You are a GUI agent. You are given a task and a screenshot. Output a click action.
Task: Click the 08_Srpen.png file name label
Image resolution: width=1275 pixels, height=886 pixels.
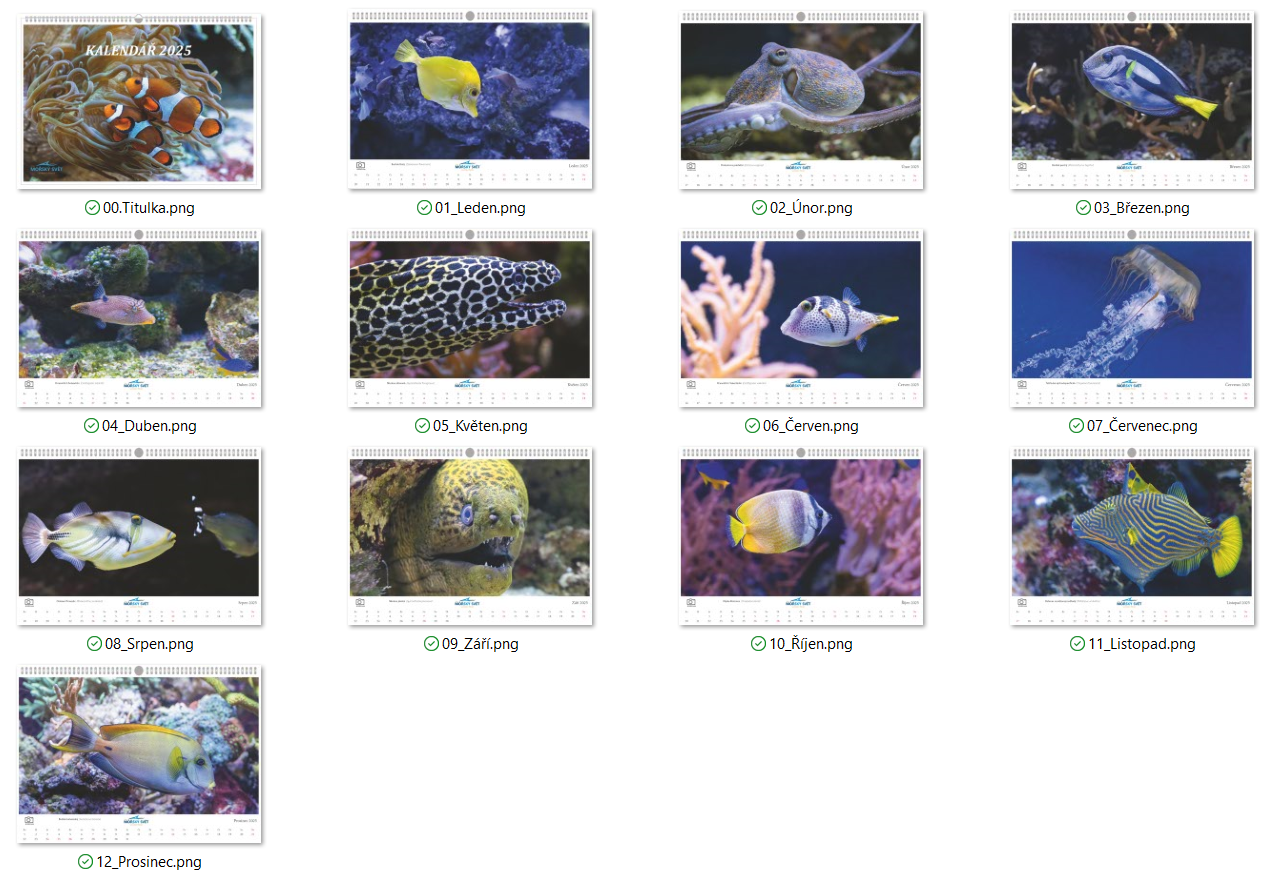[x=149, y=644]
